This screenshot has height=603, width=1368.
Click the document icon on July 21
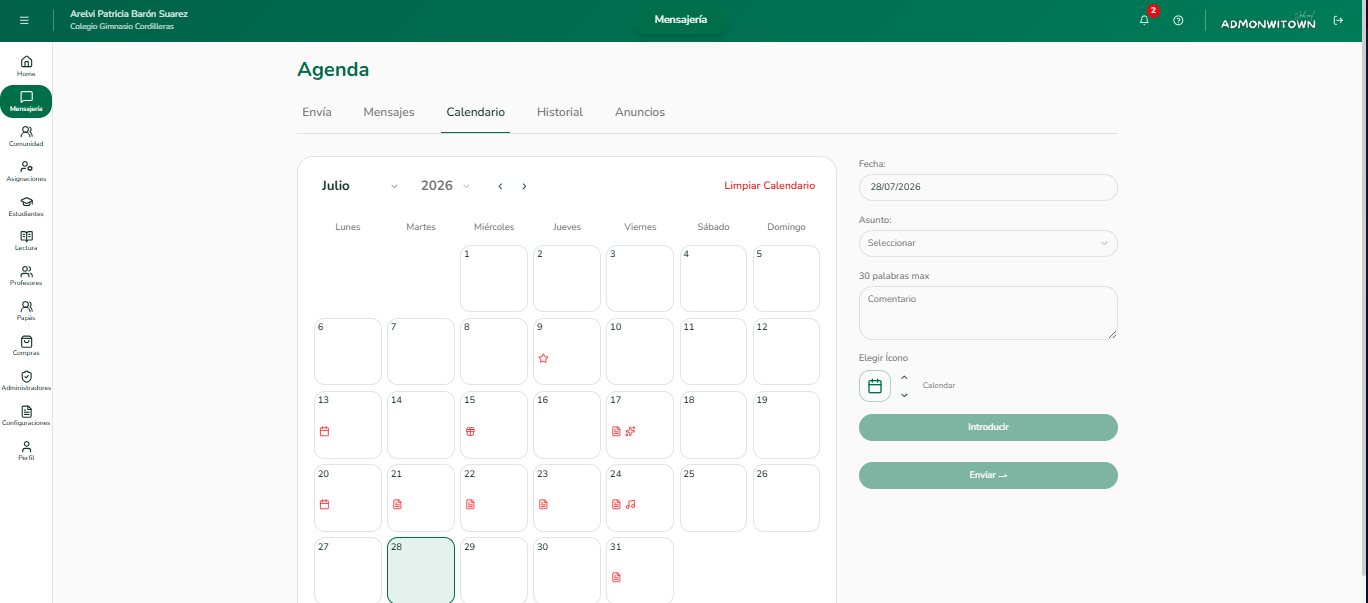point(397,504)
